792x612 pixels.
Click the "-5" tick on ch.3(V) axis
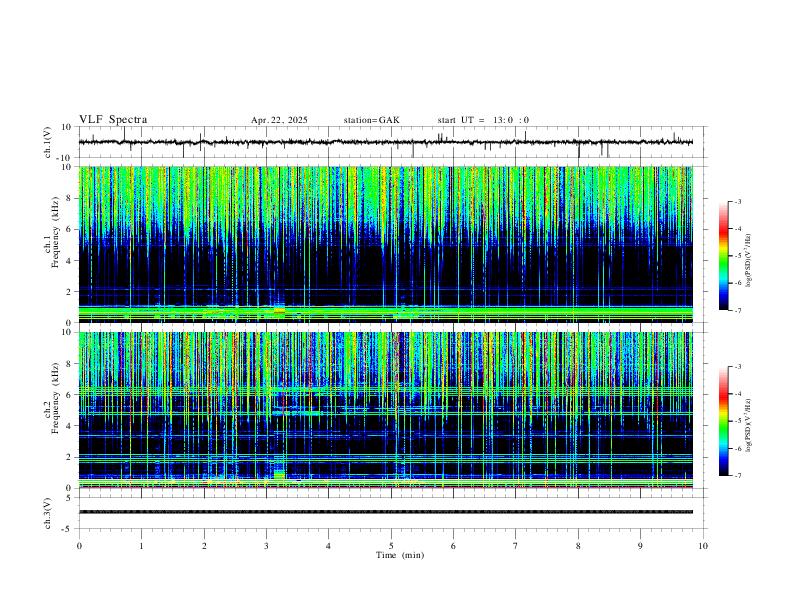point(68,529)
